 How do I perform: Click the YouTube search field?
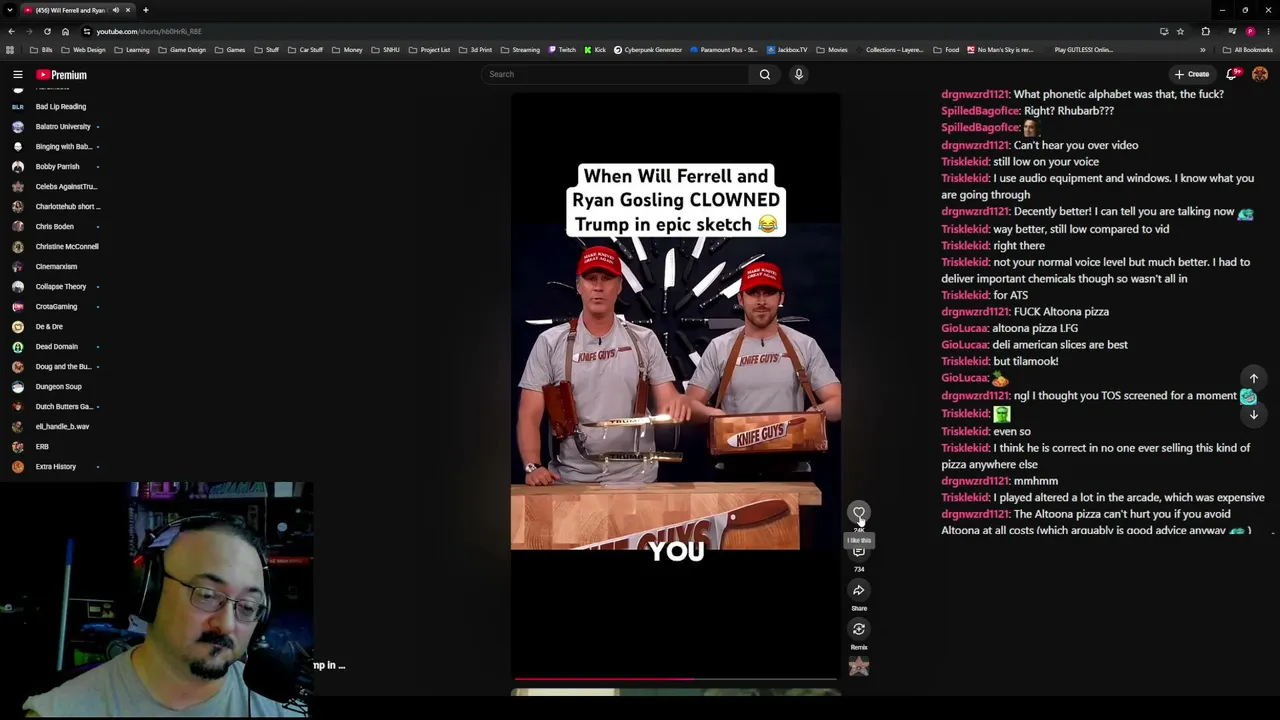click(x=615, y=74)
